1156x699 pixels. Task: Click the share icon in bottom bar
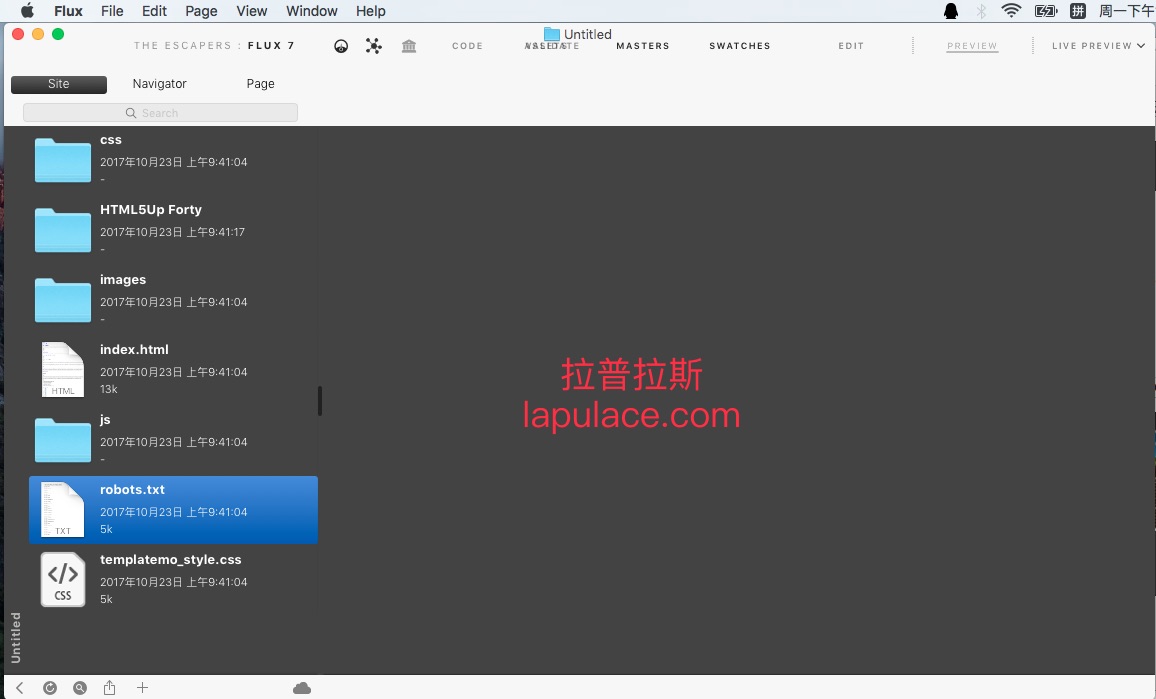click(x=109, y=687)
